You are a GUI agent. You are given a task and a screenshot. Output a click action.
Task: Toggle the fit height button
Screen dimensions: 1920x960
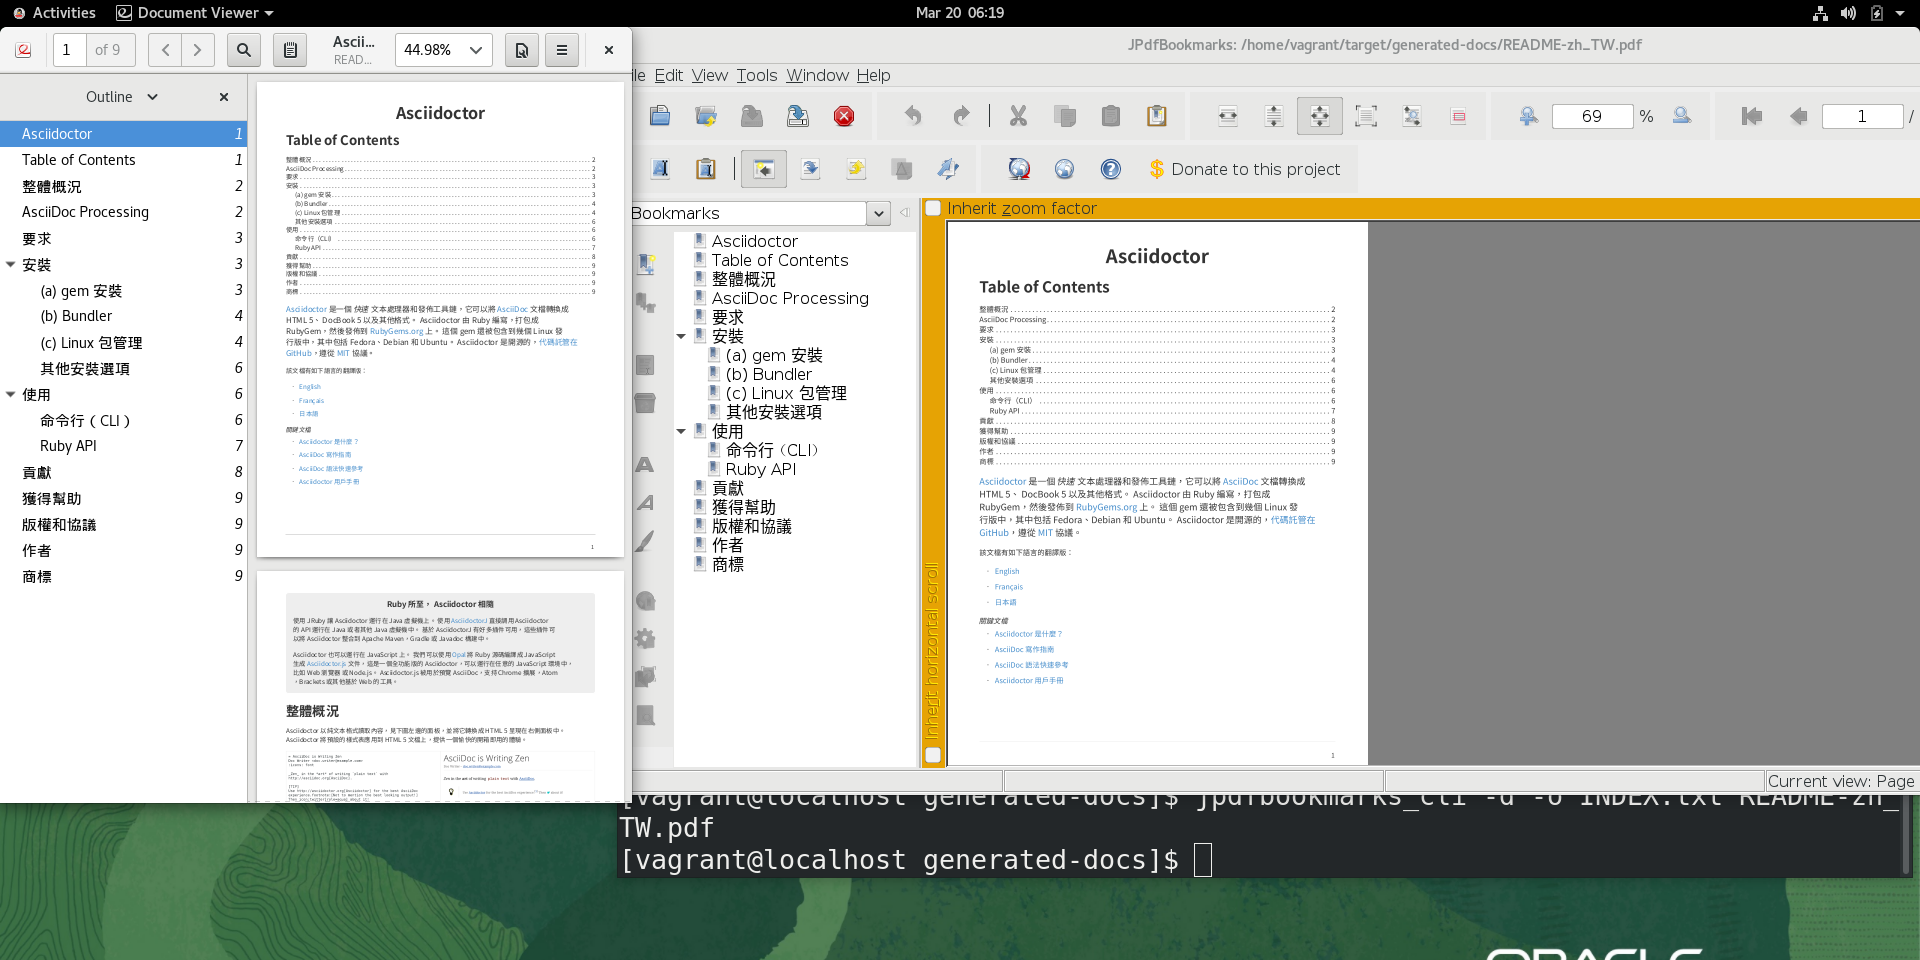[x=1274, y=116]
